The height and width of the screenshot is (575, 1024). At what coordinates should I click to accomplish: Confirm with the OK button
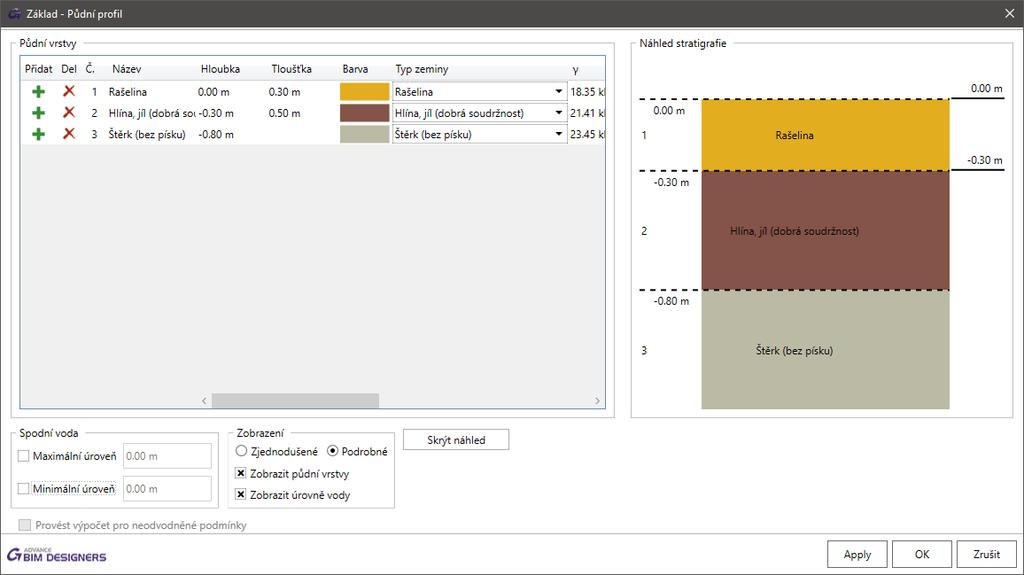pyautogui.click(x=921, y=554)
